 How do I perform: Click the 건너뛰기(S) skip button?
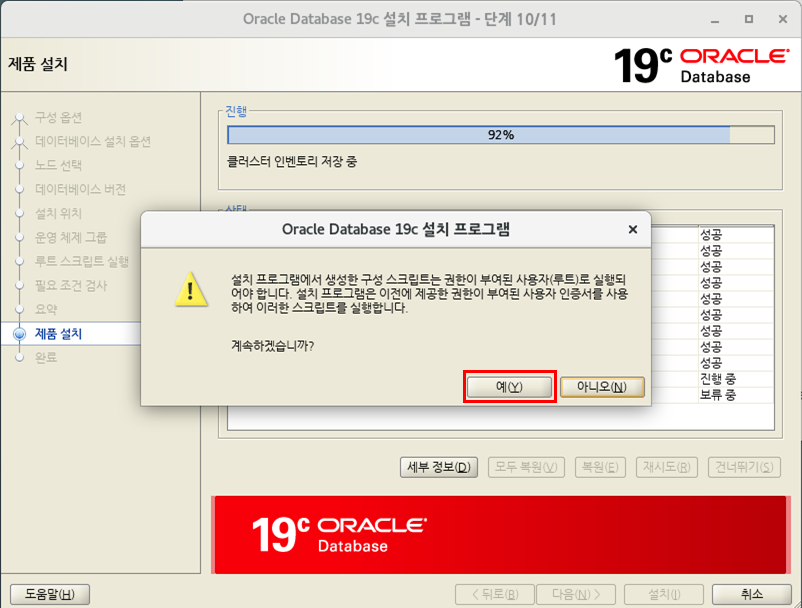pos(744,467)
